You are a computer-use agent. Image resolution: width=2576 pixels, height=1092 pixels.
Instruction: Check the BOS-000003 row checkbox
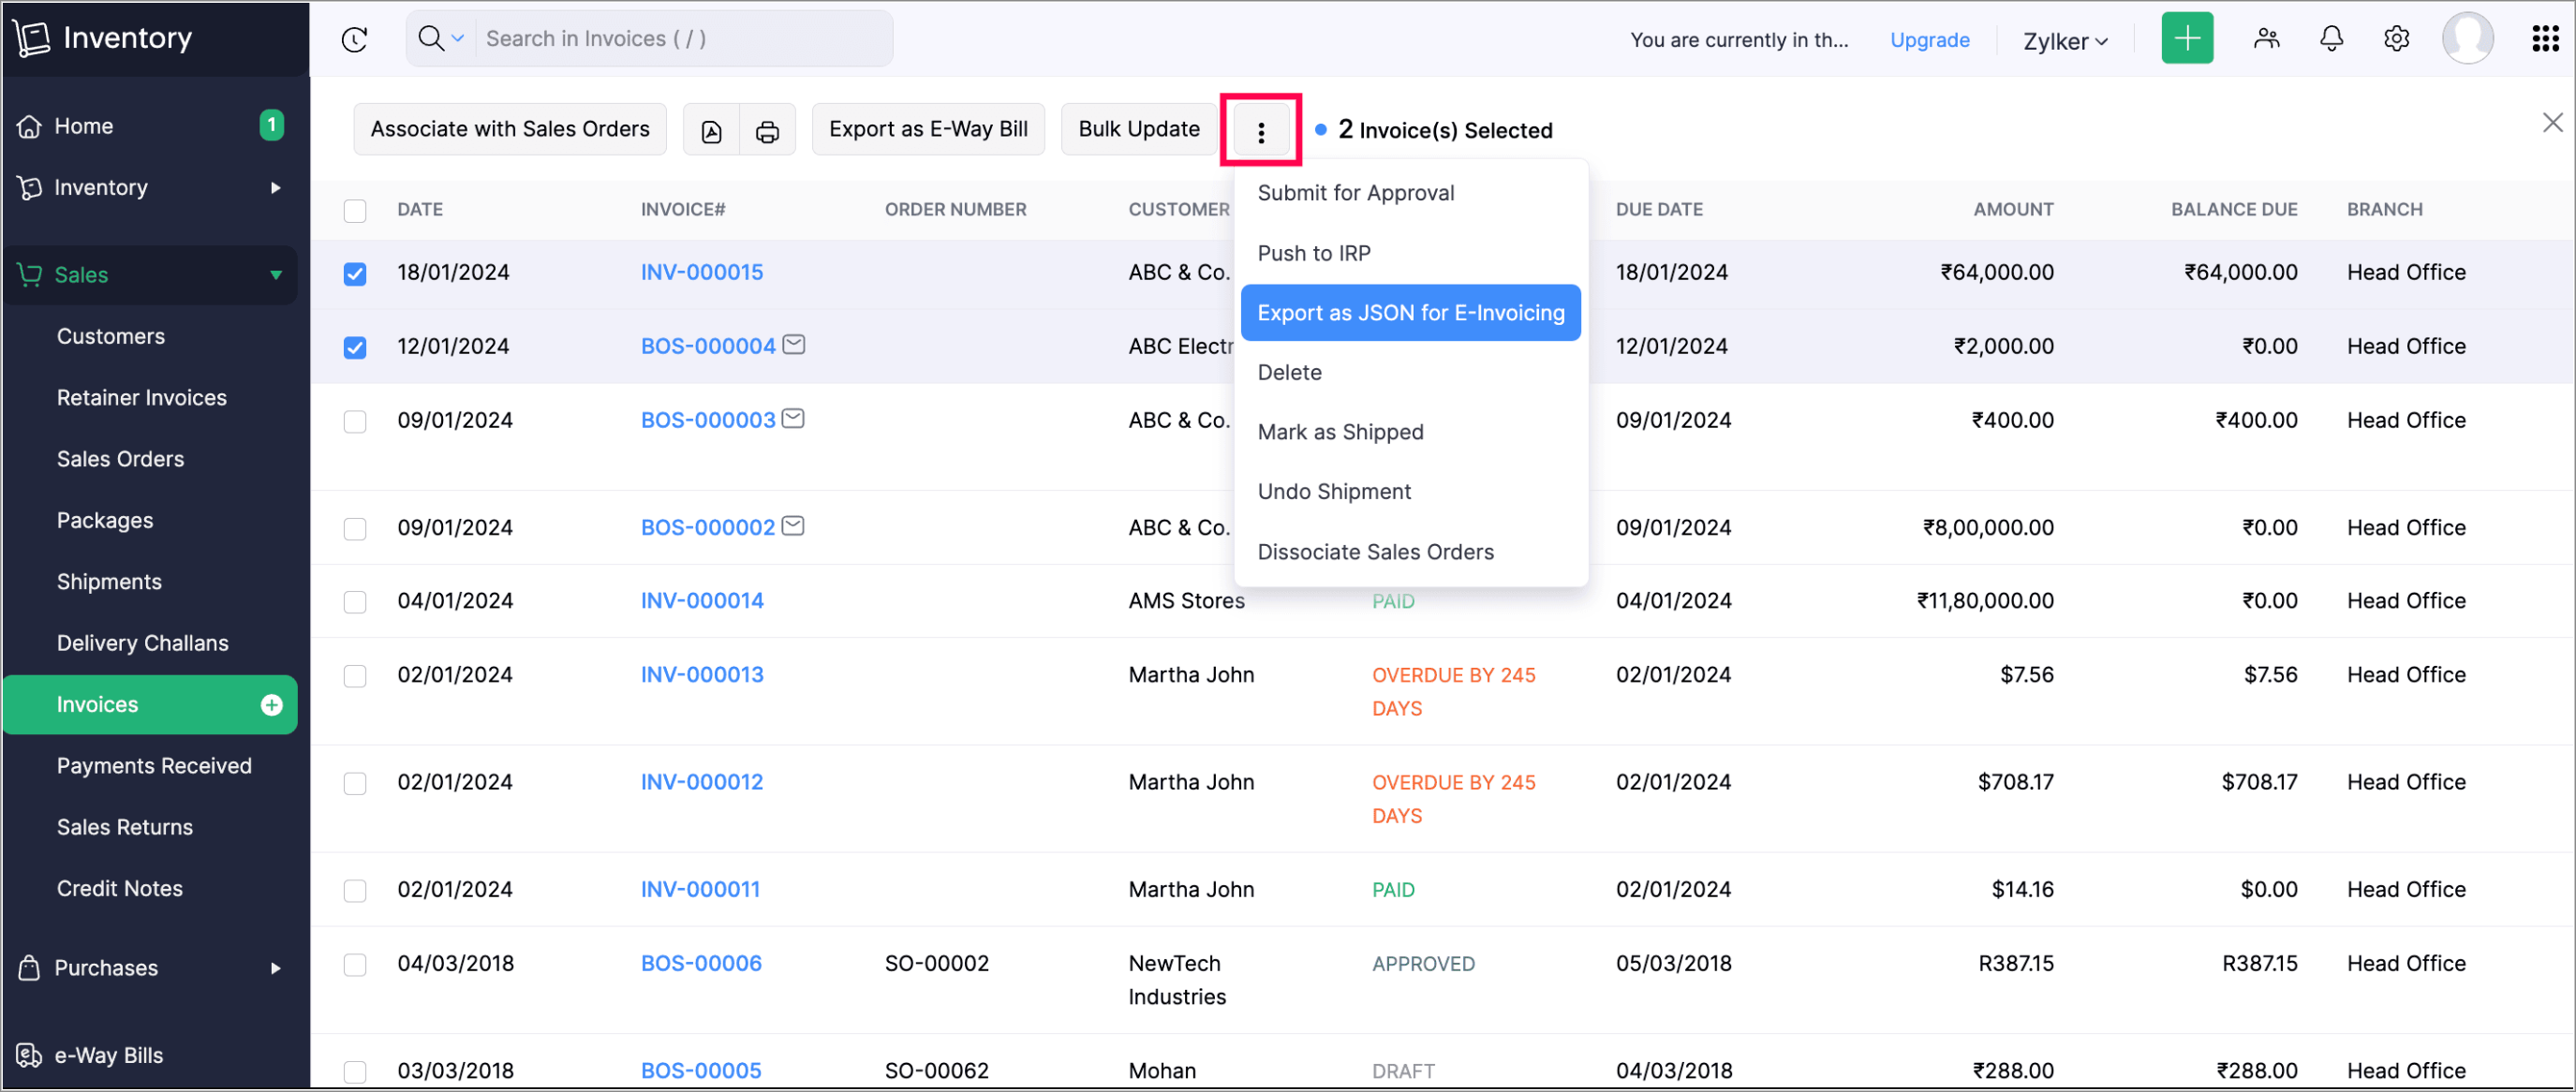pyautogui.click(x=355, y=421)
